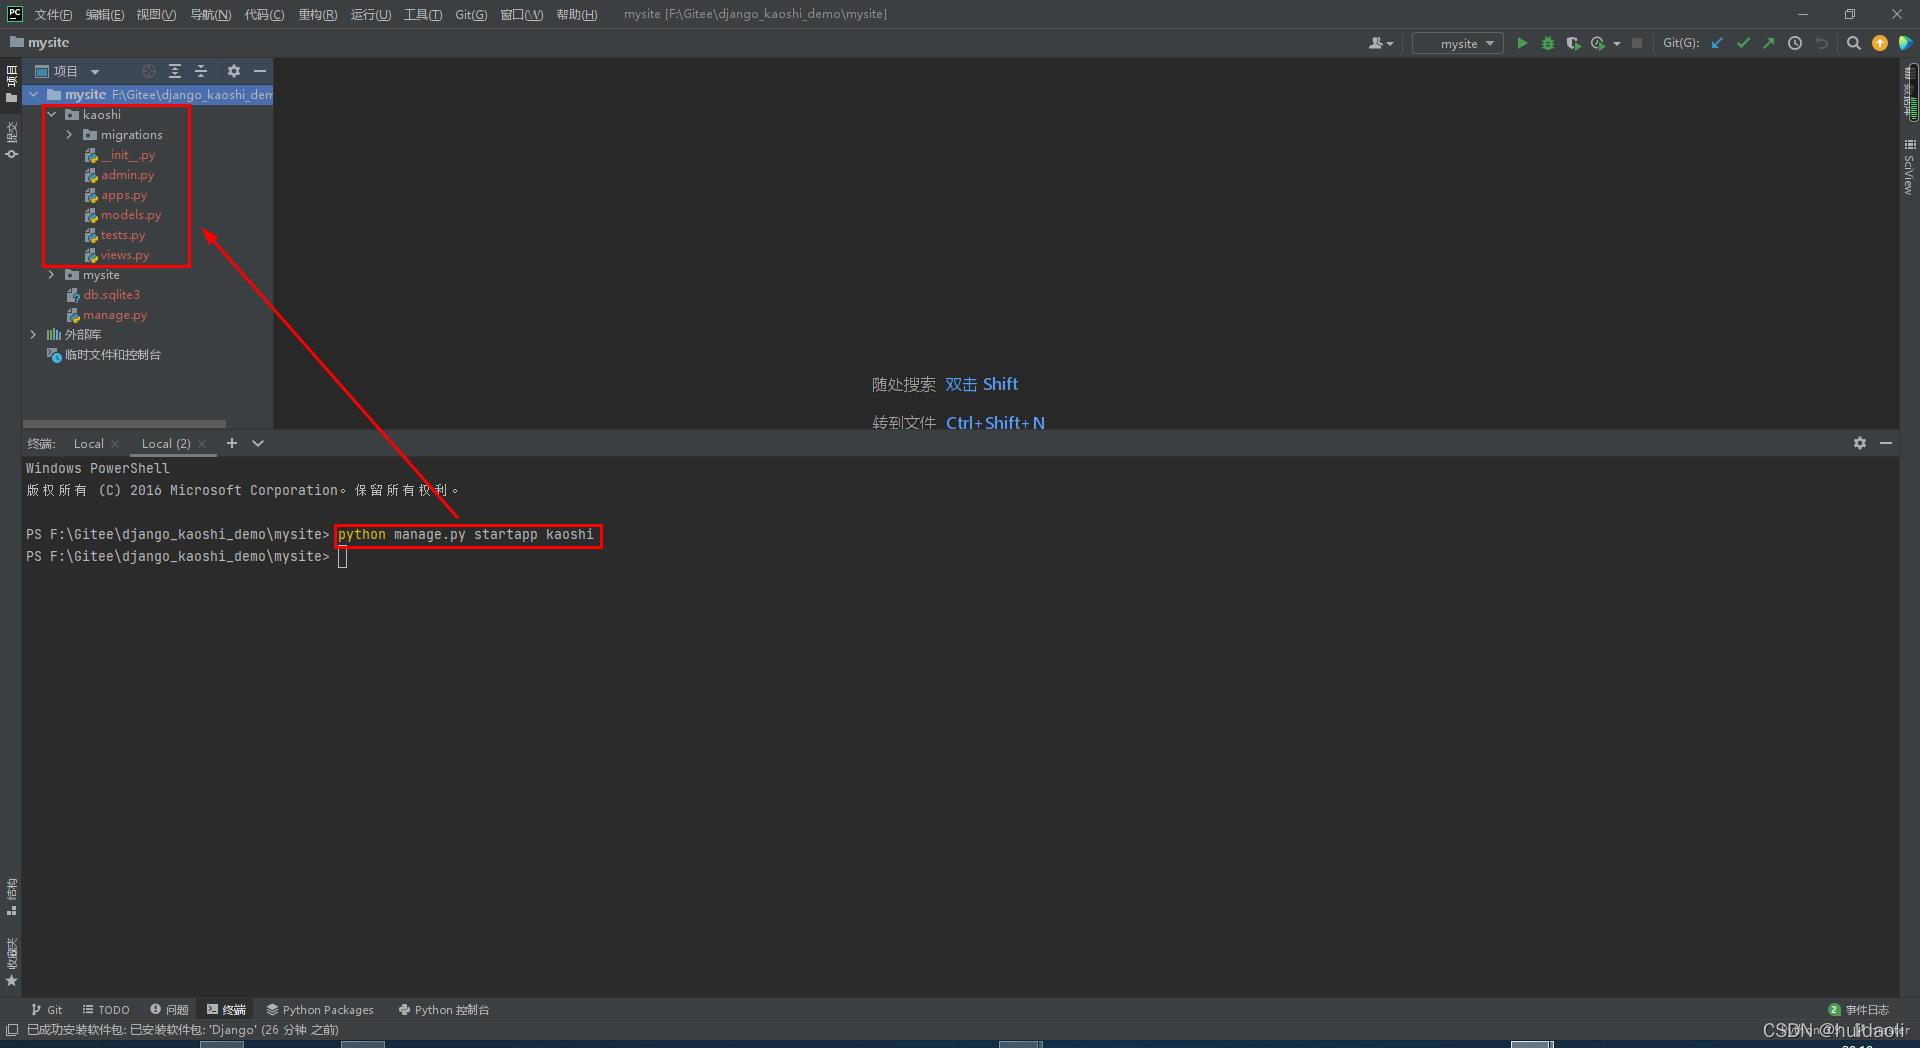Screen dimensions: 1920x1048
Task: Click the Git rollback arrow icon
Action: point(1821,43)
